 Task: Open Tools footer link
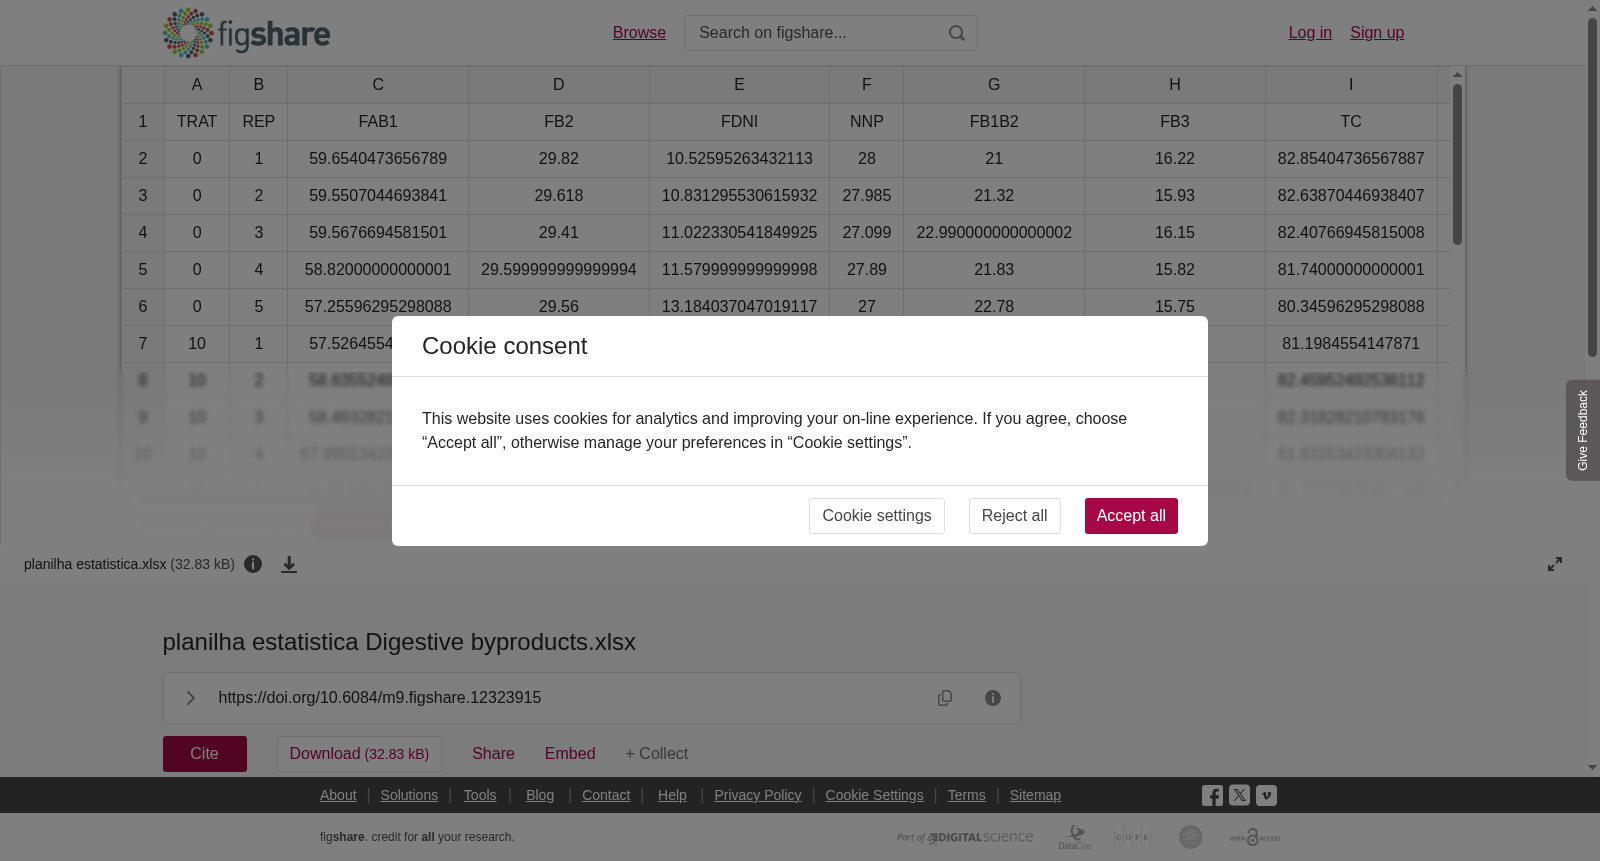point(480,795)
